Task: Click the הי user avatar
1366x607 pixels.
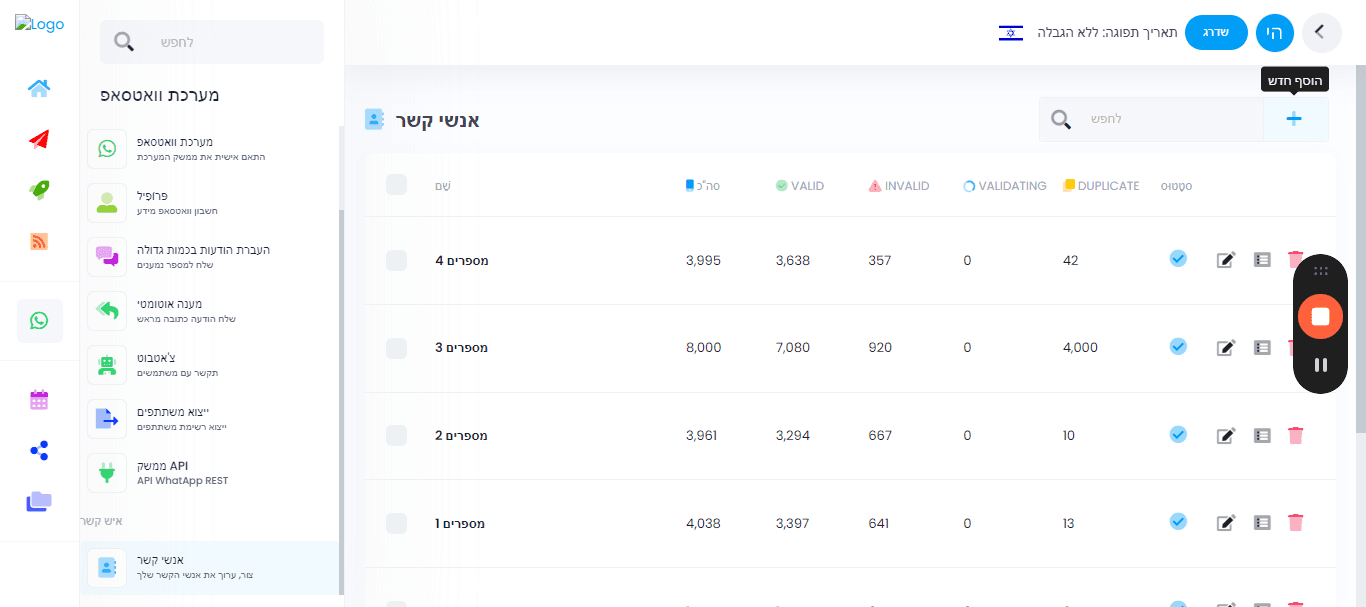Action: click(x=1275, y=32)
